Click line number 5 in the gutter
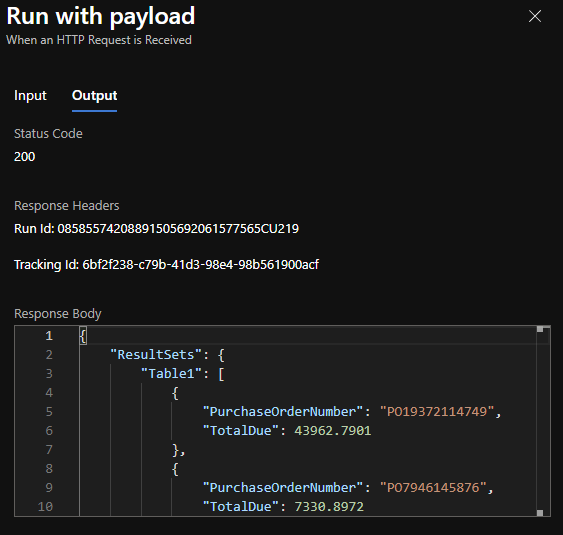 [49, 411]
